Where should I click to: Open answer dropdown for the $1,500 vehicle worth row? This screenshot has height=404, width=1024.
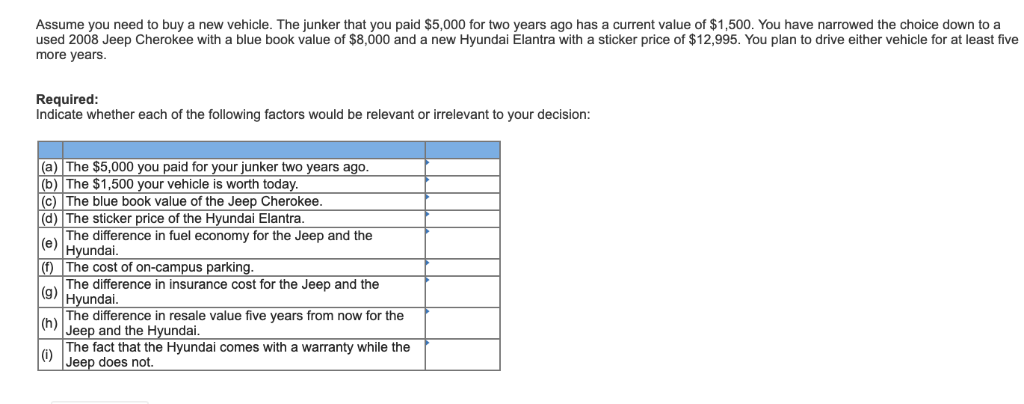point(462,184)
